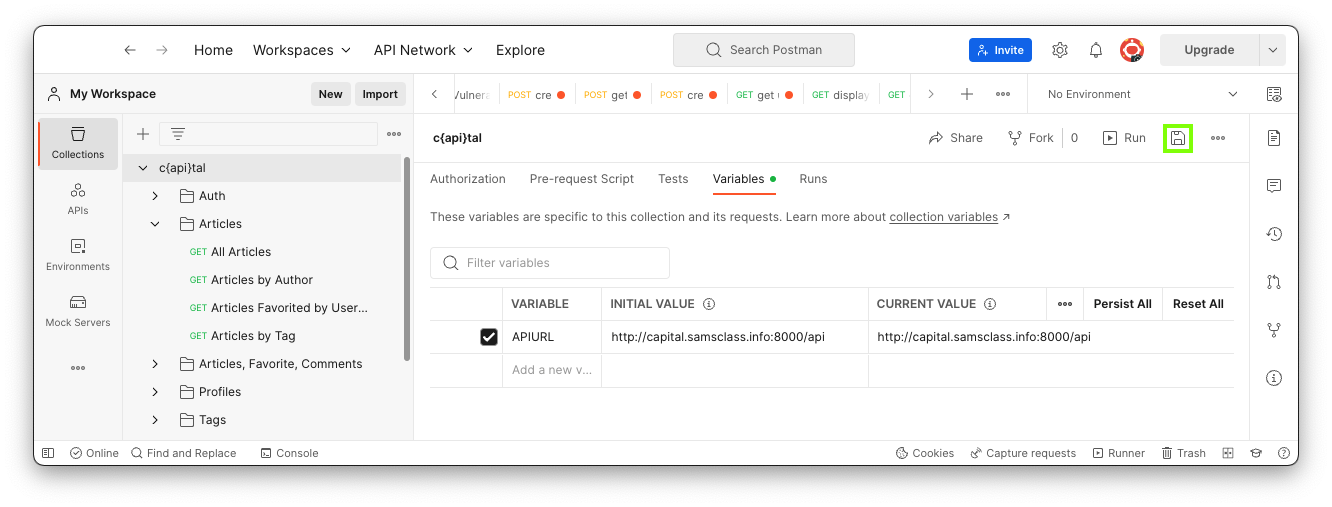Screen dimensions: 1332x507
Task: Open the notifications bell
Action: [x=1096, y=50]
